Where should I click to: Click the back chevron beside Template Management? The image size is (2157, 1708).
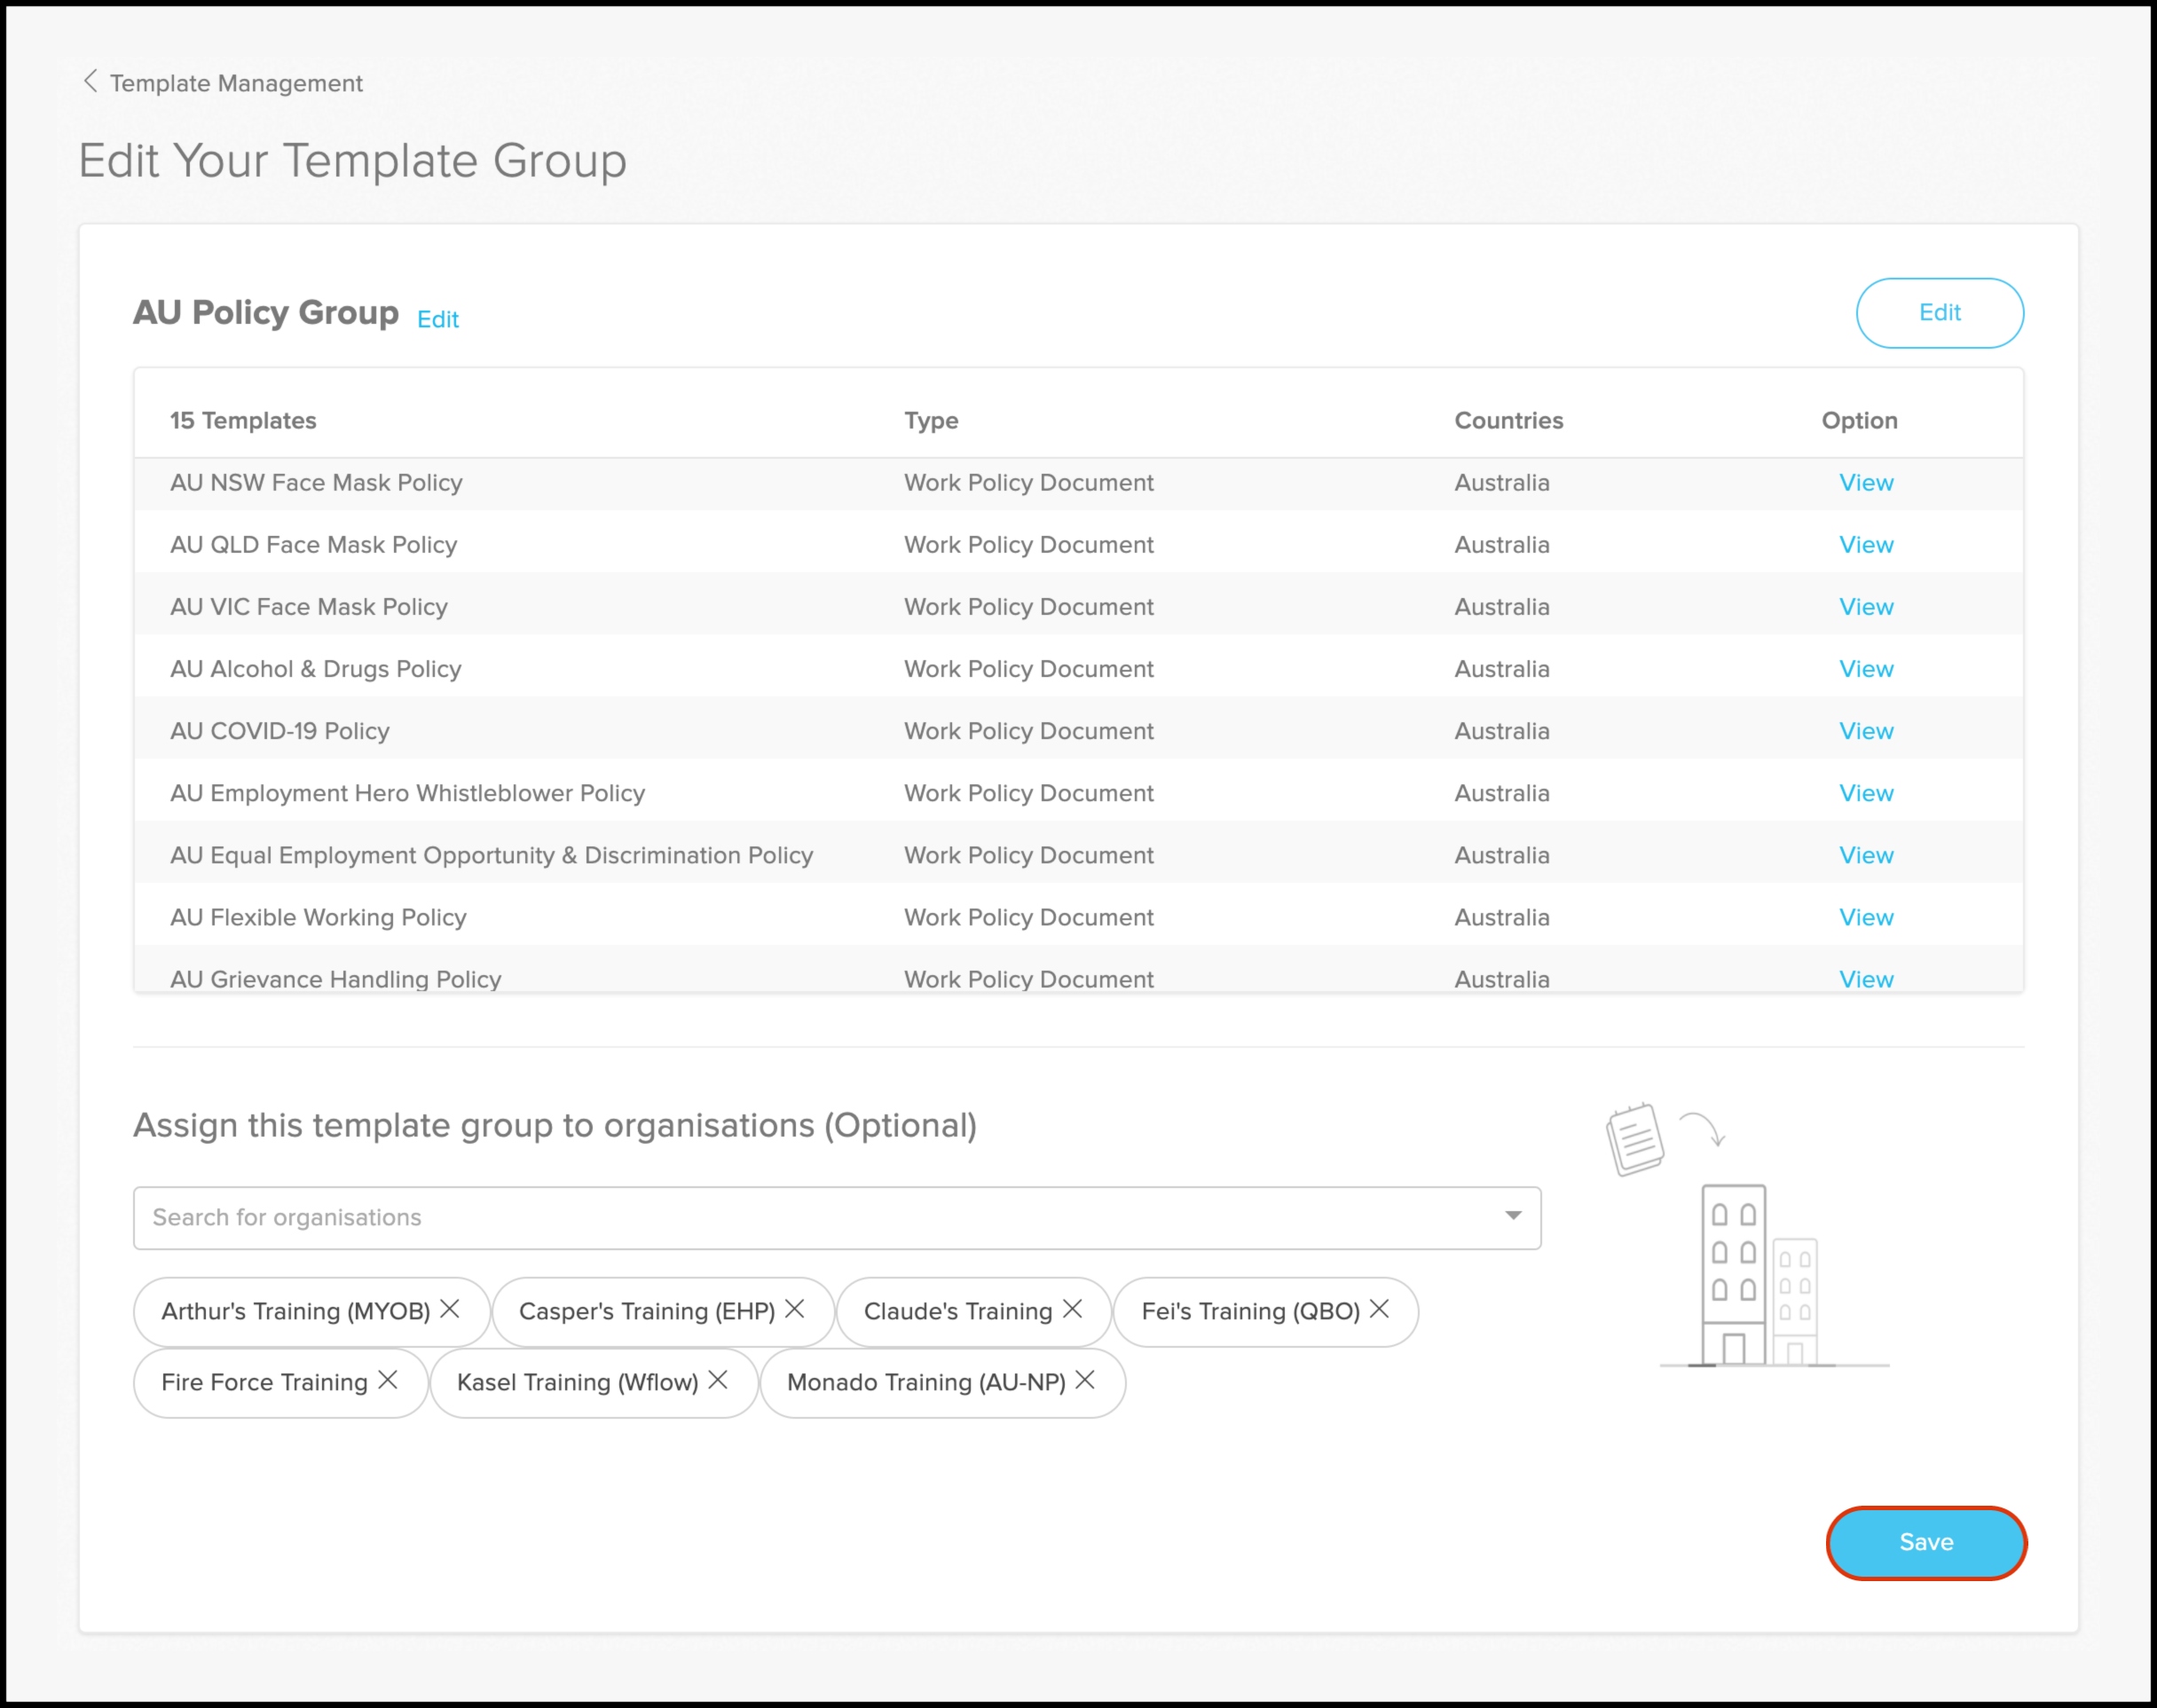pos(90,81)
